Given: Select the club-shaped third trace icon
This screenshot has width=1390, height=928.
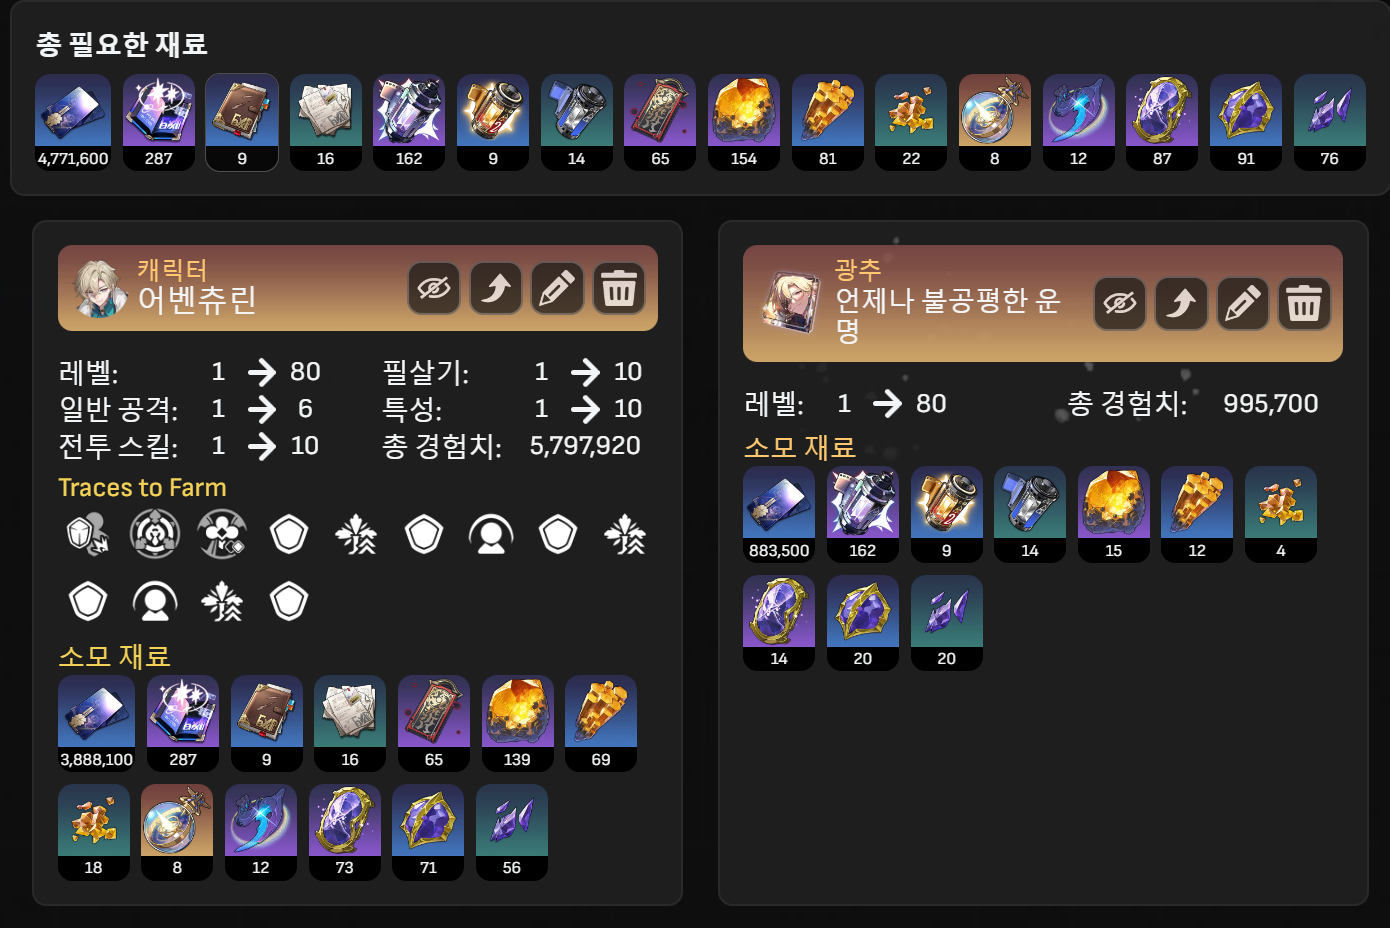Looking at the screenshot, I should [x=222, y=534].
